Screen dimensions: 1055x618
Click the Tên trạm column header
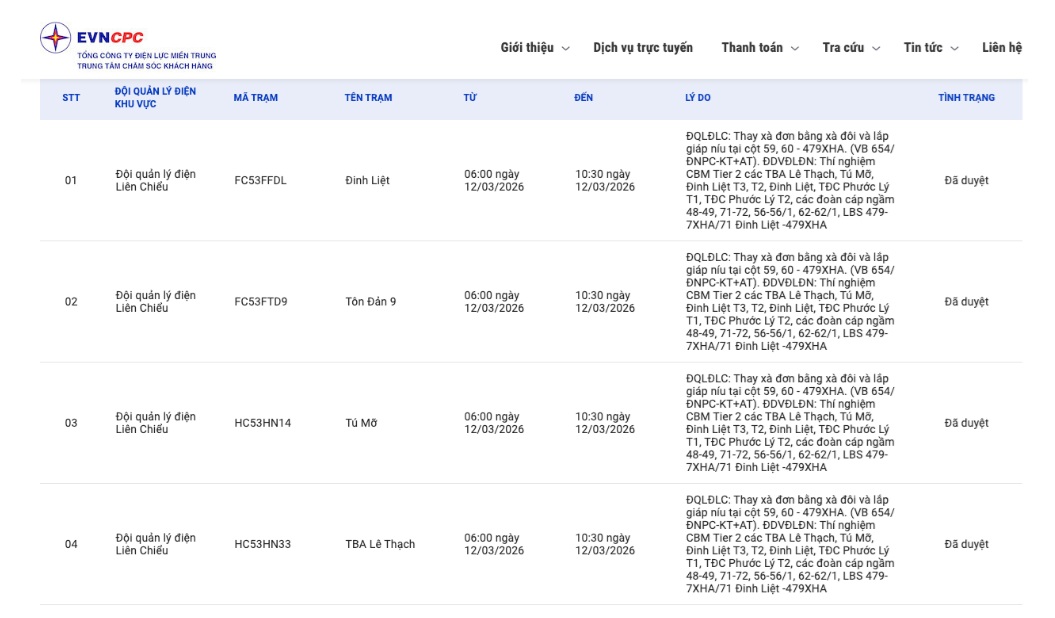[368, 98]
